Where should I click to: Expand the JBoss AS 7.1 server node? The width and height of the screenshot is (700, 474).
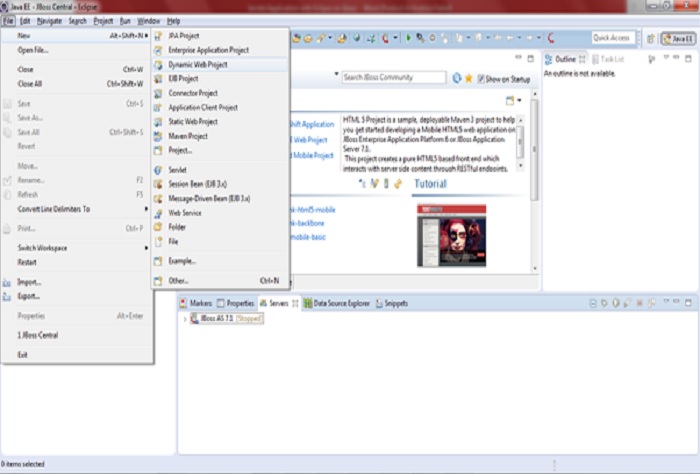(185, 319)
